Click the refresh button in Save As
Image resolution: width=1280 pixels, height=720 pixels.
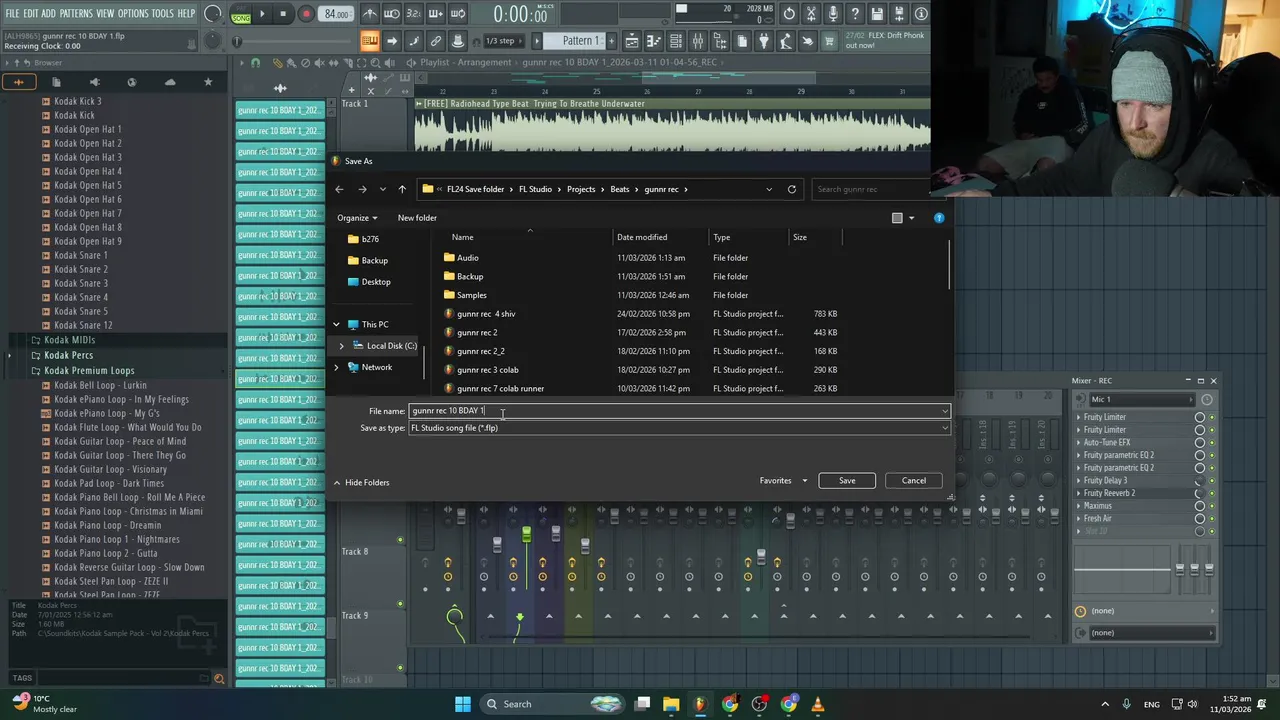coord(792,189)
